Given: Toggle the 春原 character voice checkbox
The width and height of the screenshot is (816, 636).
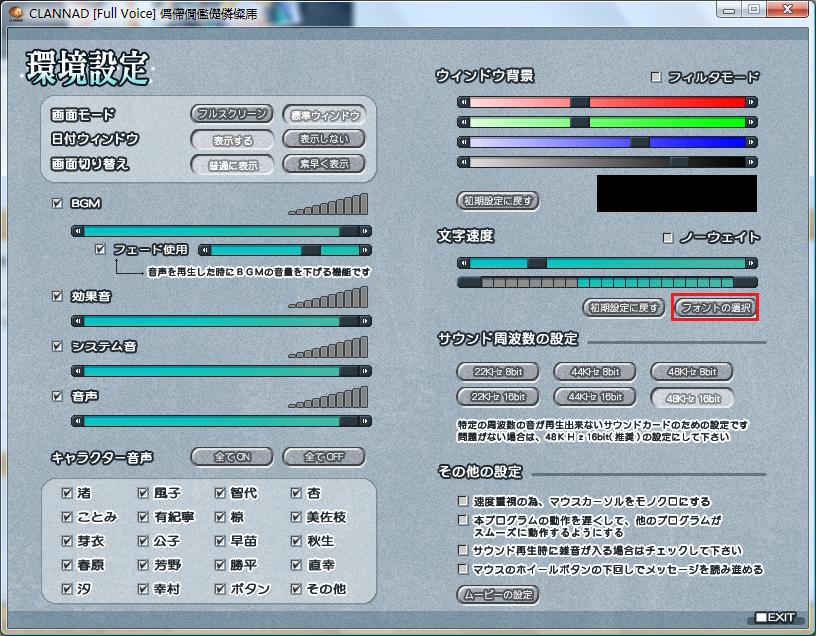Looking at the screenshot, I should point(67,565).
